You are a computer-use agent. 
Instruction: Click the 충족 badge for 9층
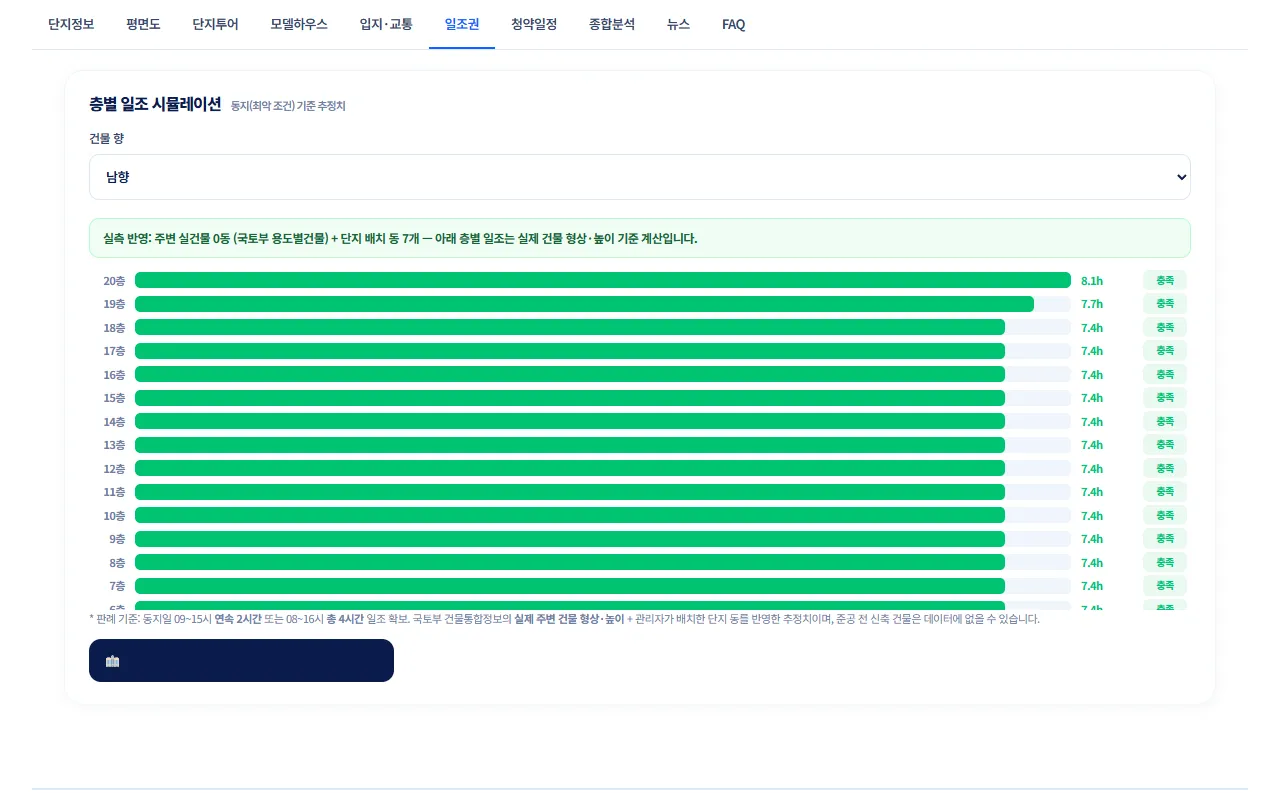tap(1165, 539)
